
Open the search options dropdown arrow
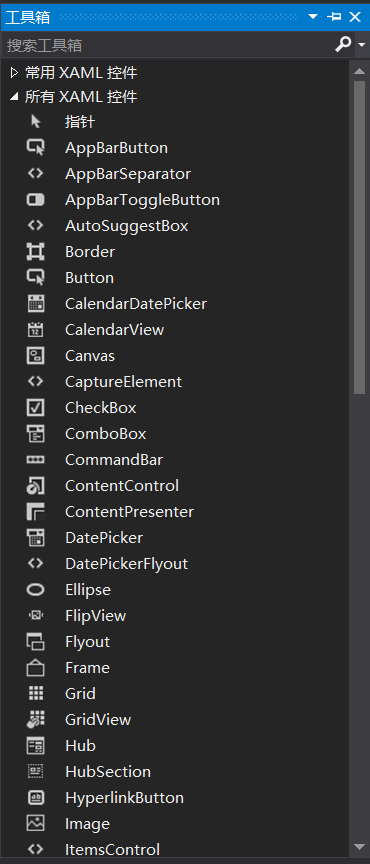pos(362,45)
